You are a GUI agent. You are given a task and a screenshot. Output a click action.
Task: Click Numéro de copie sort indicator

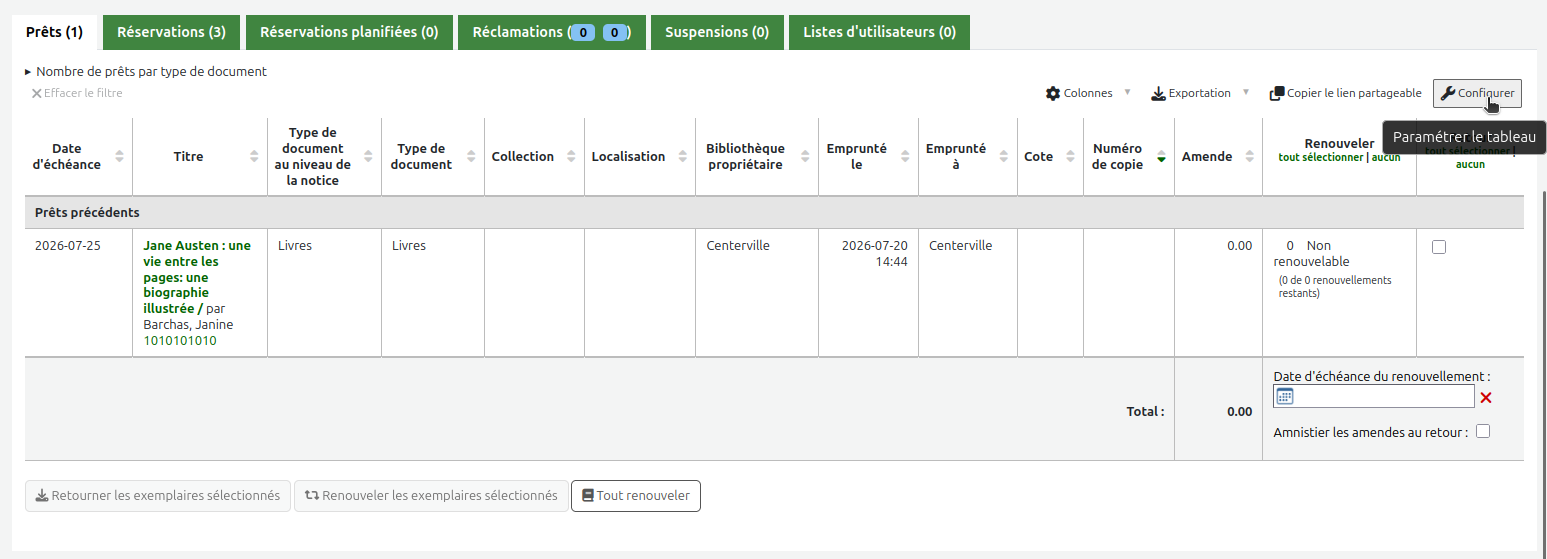click(1161, 157)
